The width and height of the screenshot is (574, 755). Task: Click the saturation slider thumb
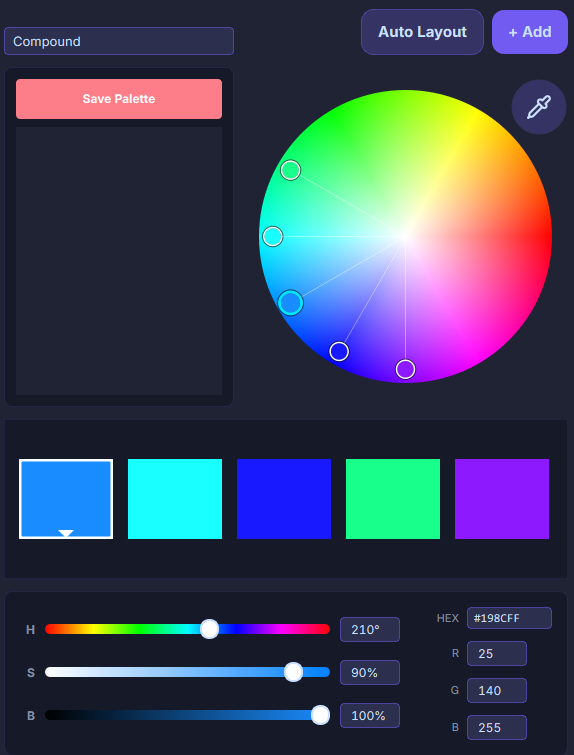click(293, 672)
